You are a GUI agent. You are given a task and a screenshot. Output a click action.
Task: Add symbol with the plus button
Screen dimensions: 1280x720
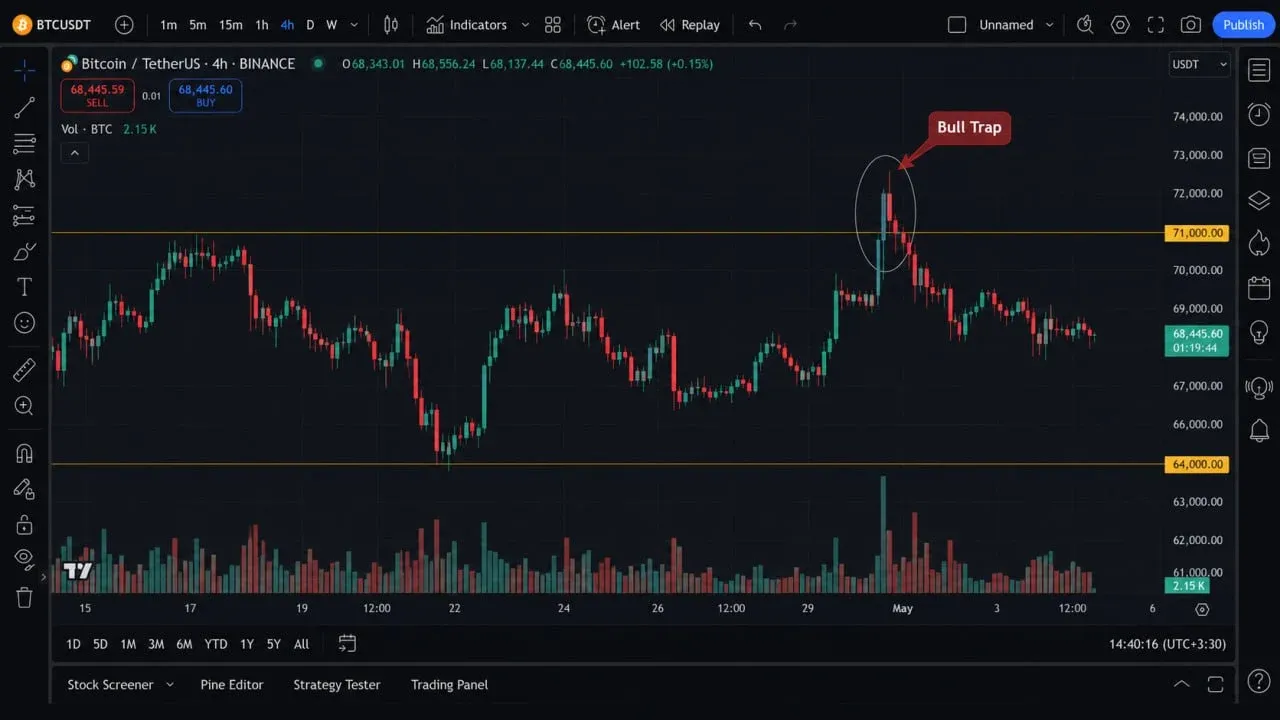tap(124, 25)
